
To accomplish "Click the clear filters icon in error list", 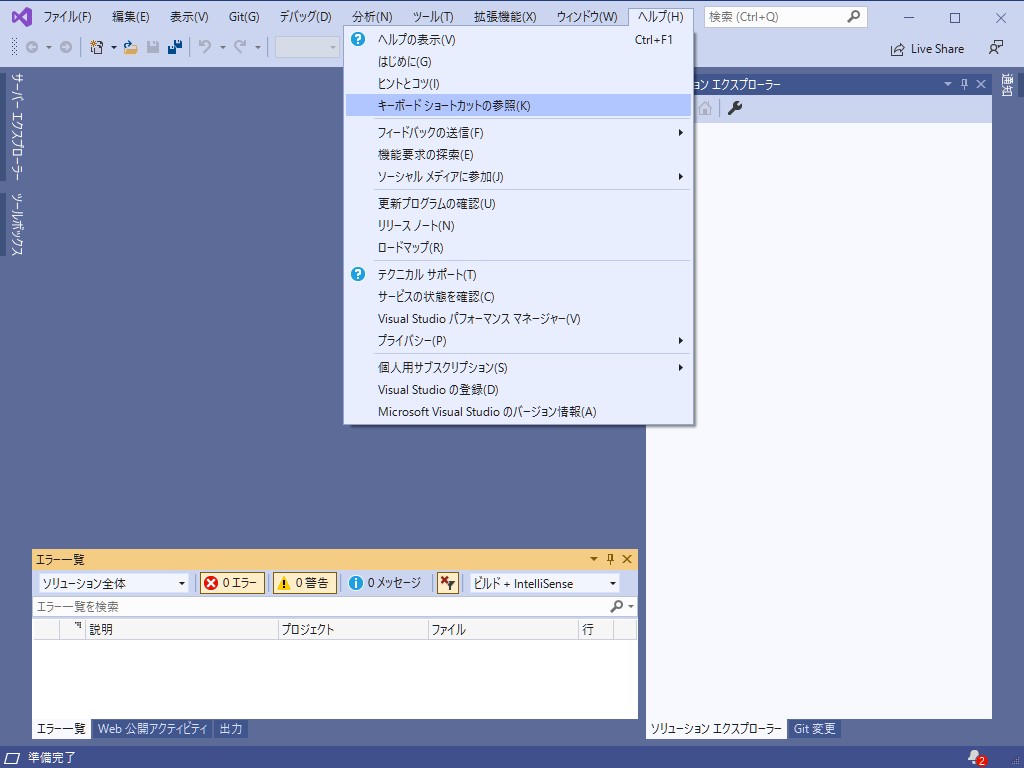I will 447,583.
